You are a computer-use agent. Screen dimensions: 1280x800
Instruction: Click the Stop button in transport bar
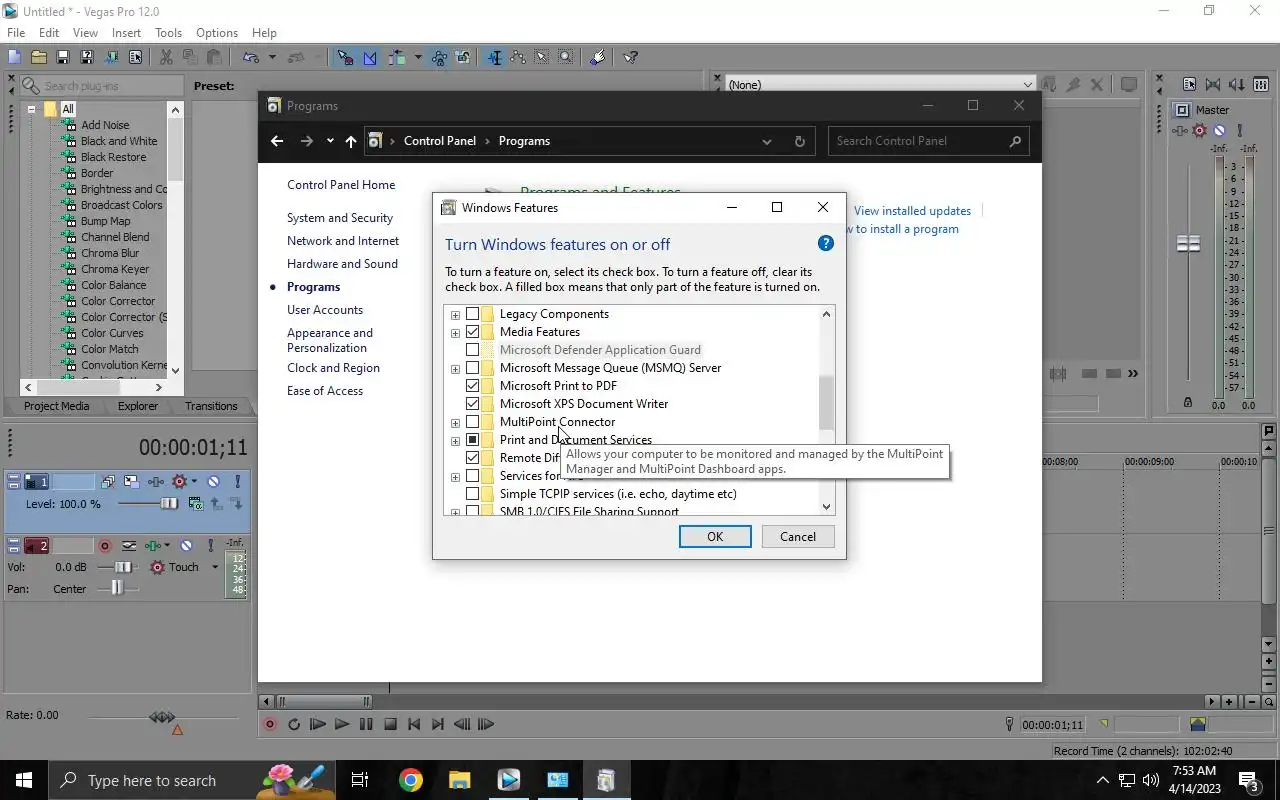click(390, 724)
